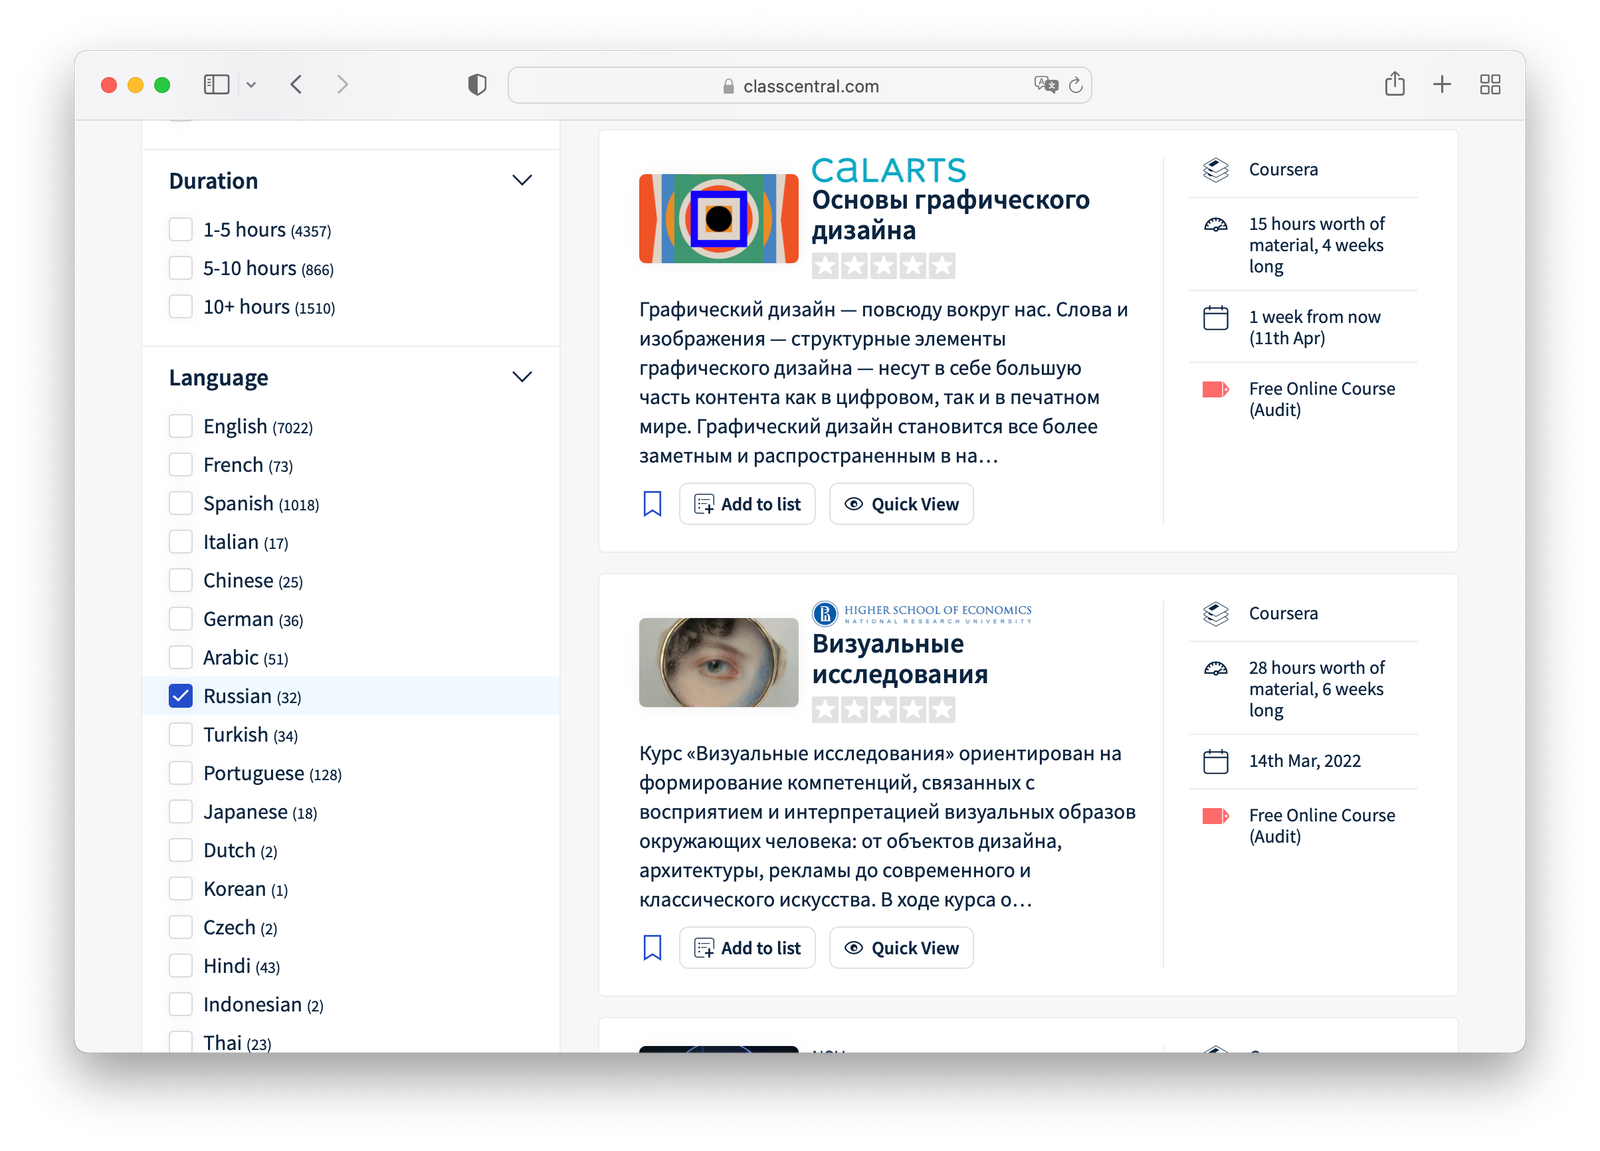Collapse the Duration filter section
1600x1151 pixels.
(x=522, y=181)
